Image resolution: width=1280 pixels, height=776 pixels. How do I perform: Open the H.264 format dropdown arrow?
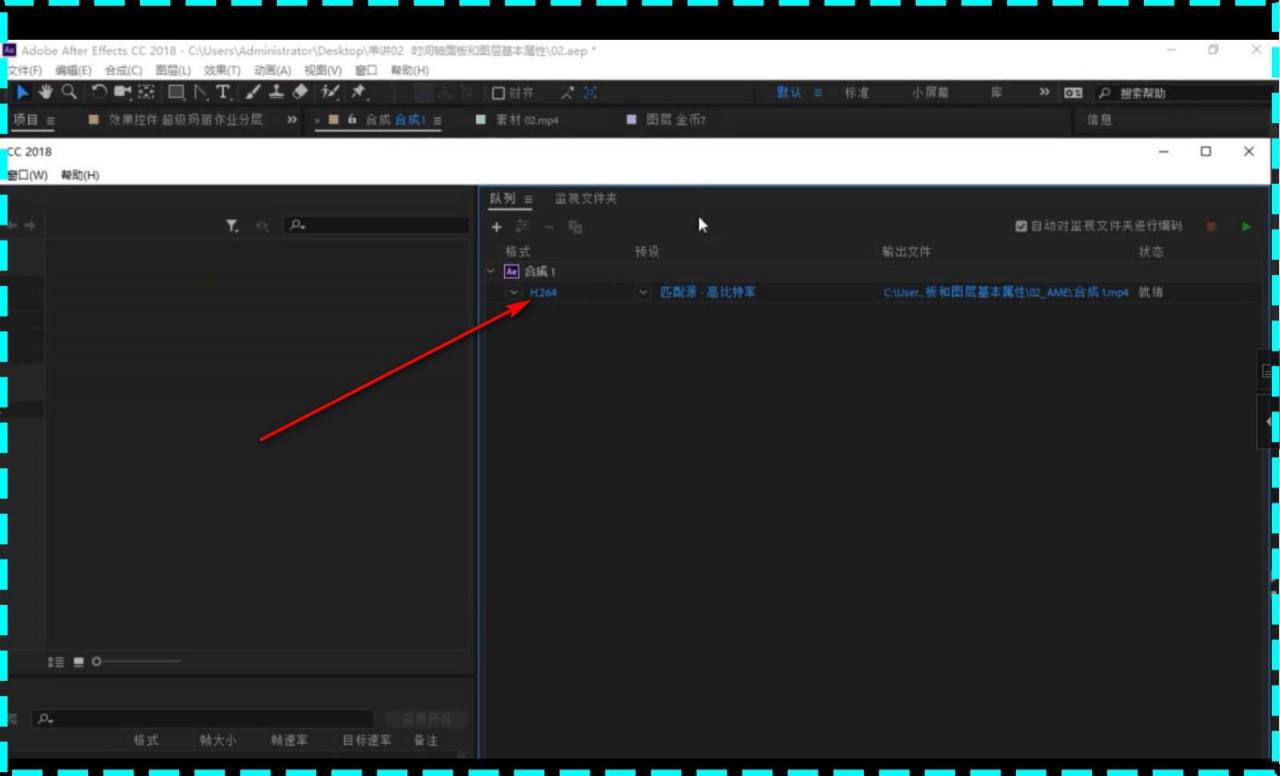click(514, 293)
